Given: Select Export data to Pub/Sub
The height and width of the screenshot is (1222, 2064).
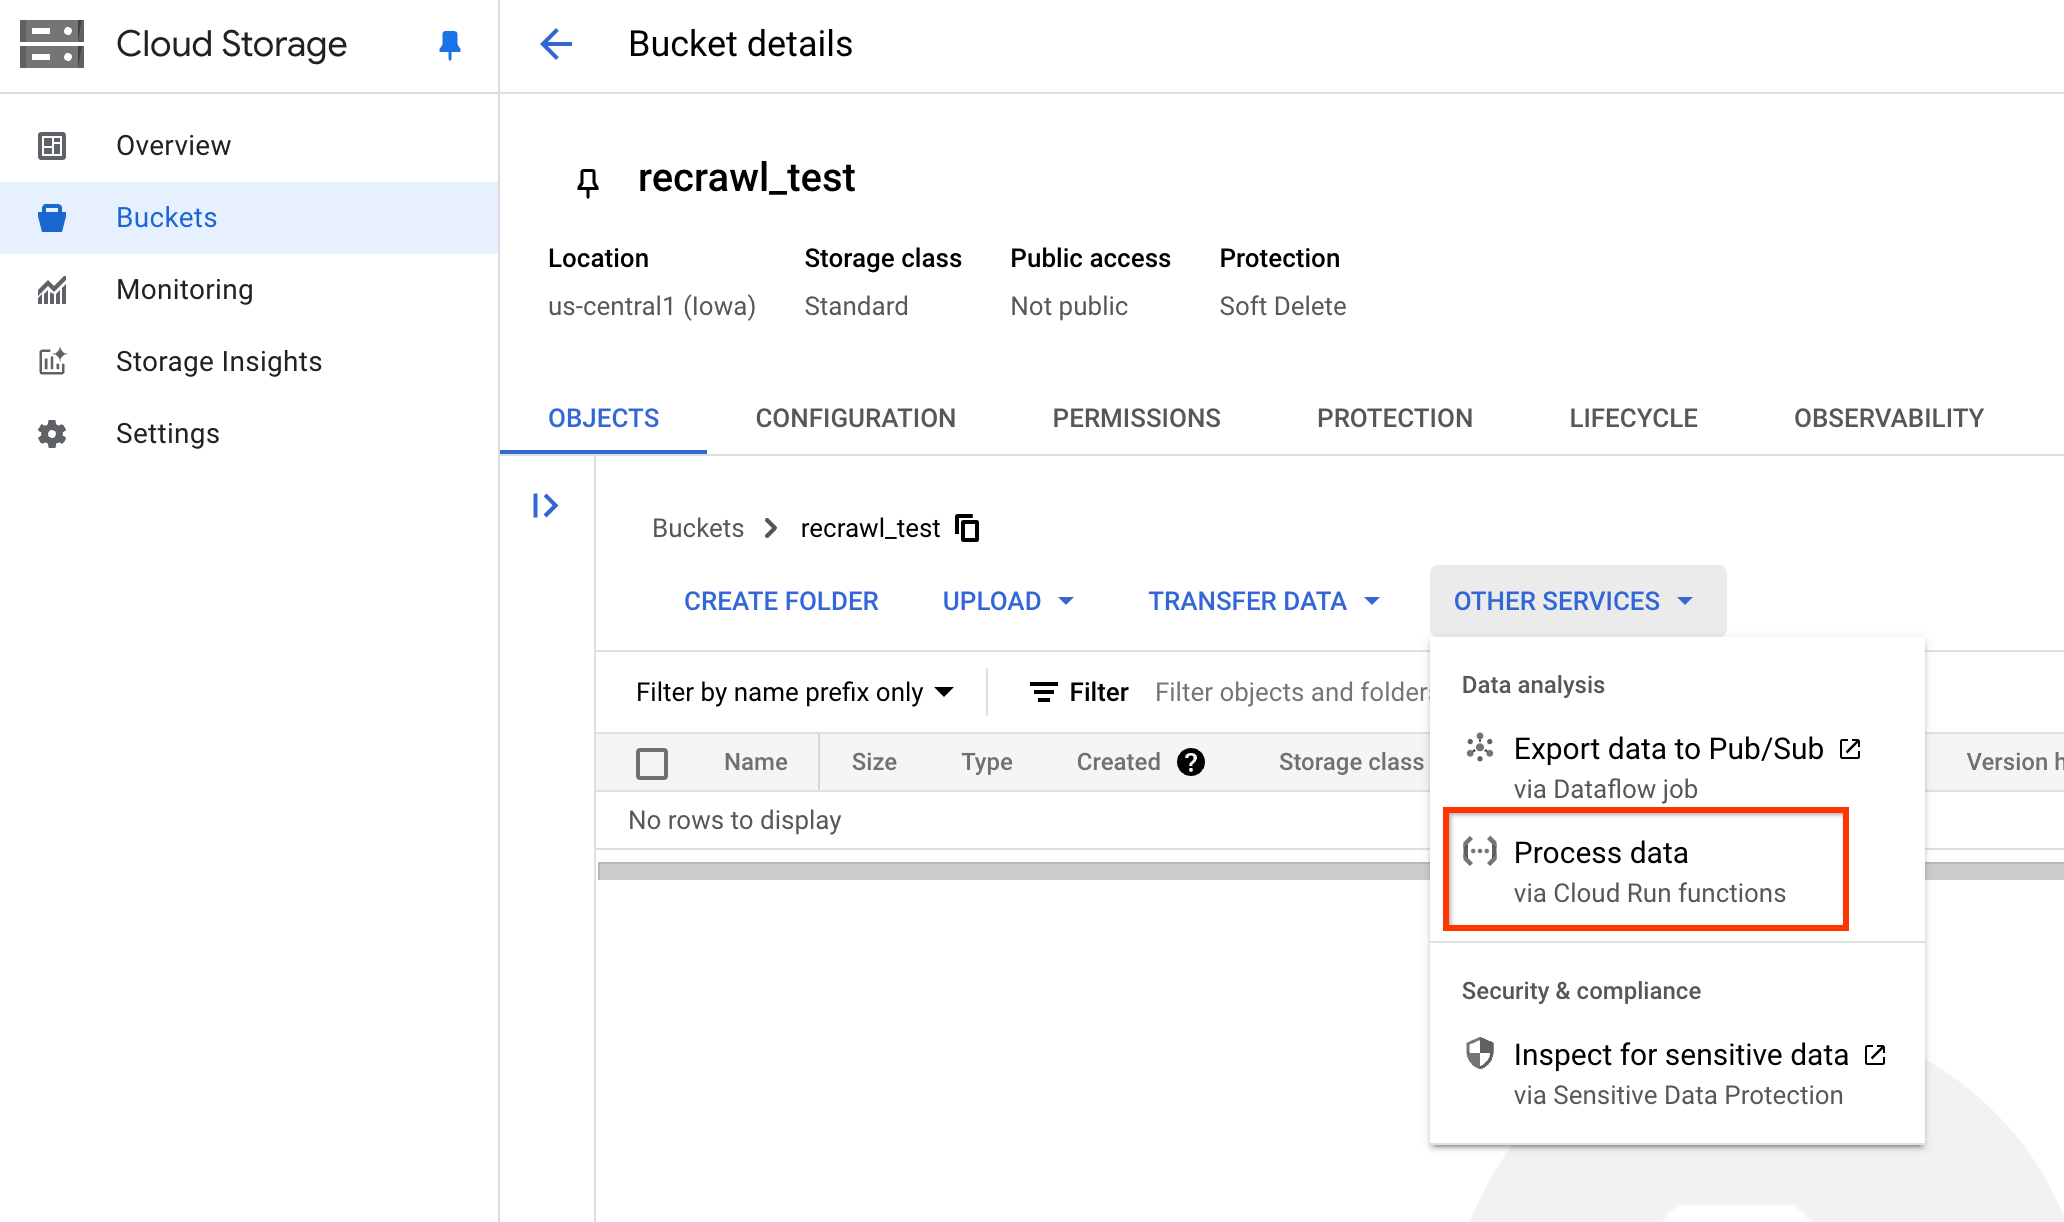Looking at the screenshot, I should pos(1677,767).
